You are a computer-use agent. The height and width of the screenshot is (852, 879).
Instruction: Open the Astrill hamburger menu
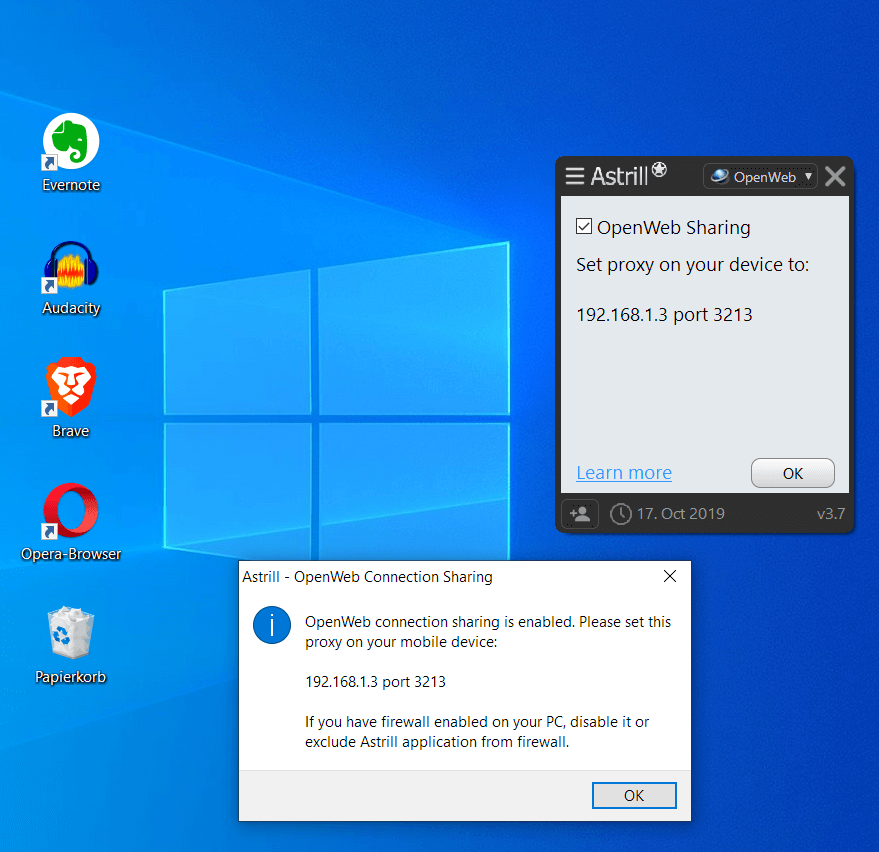pyautogui.click(x=575, y=176)
